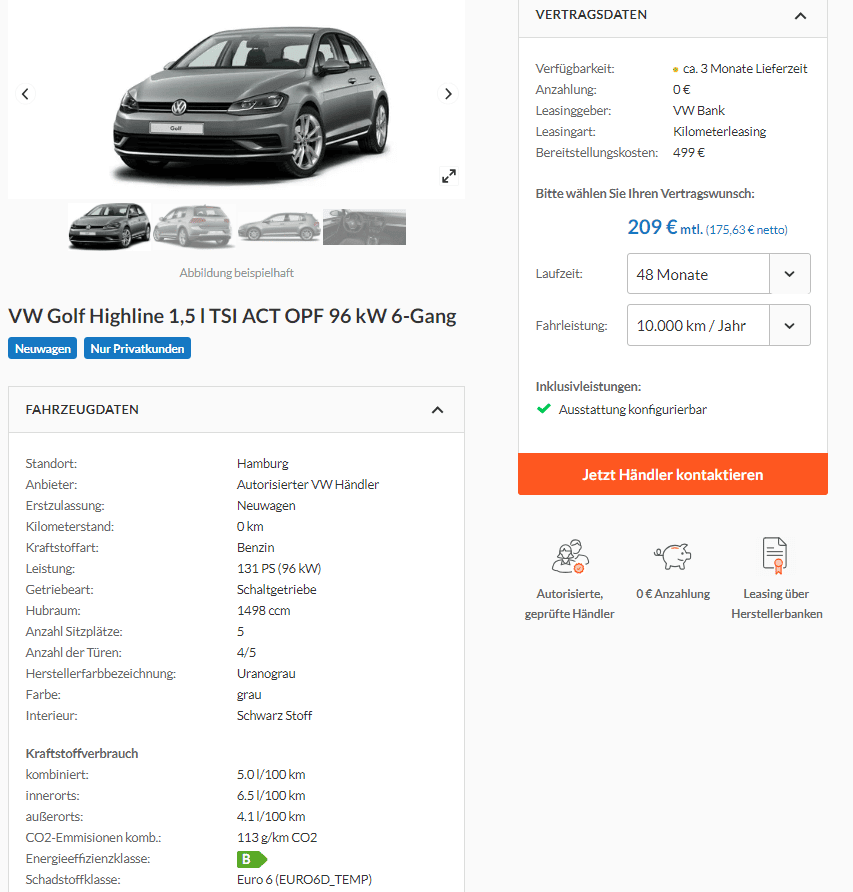Screen dimensions: 853x892
Task: Click the green checkmark next to Ausstattung konfigurierbar
Action: [544, 409]
